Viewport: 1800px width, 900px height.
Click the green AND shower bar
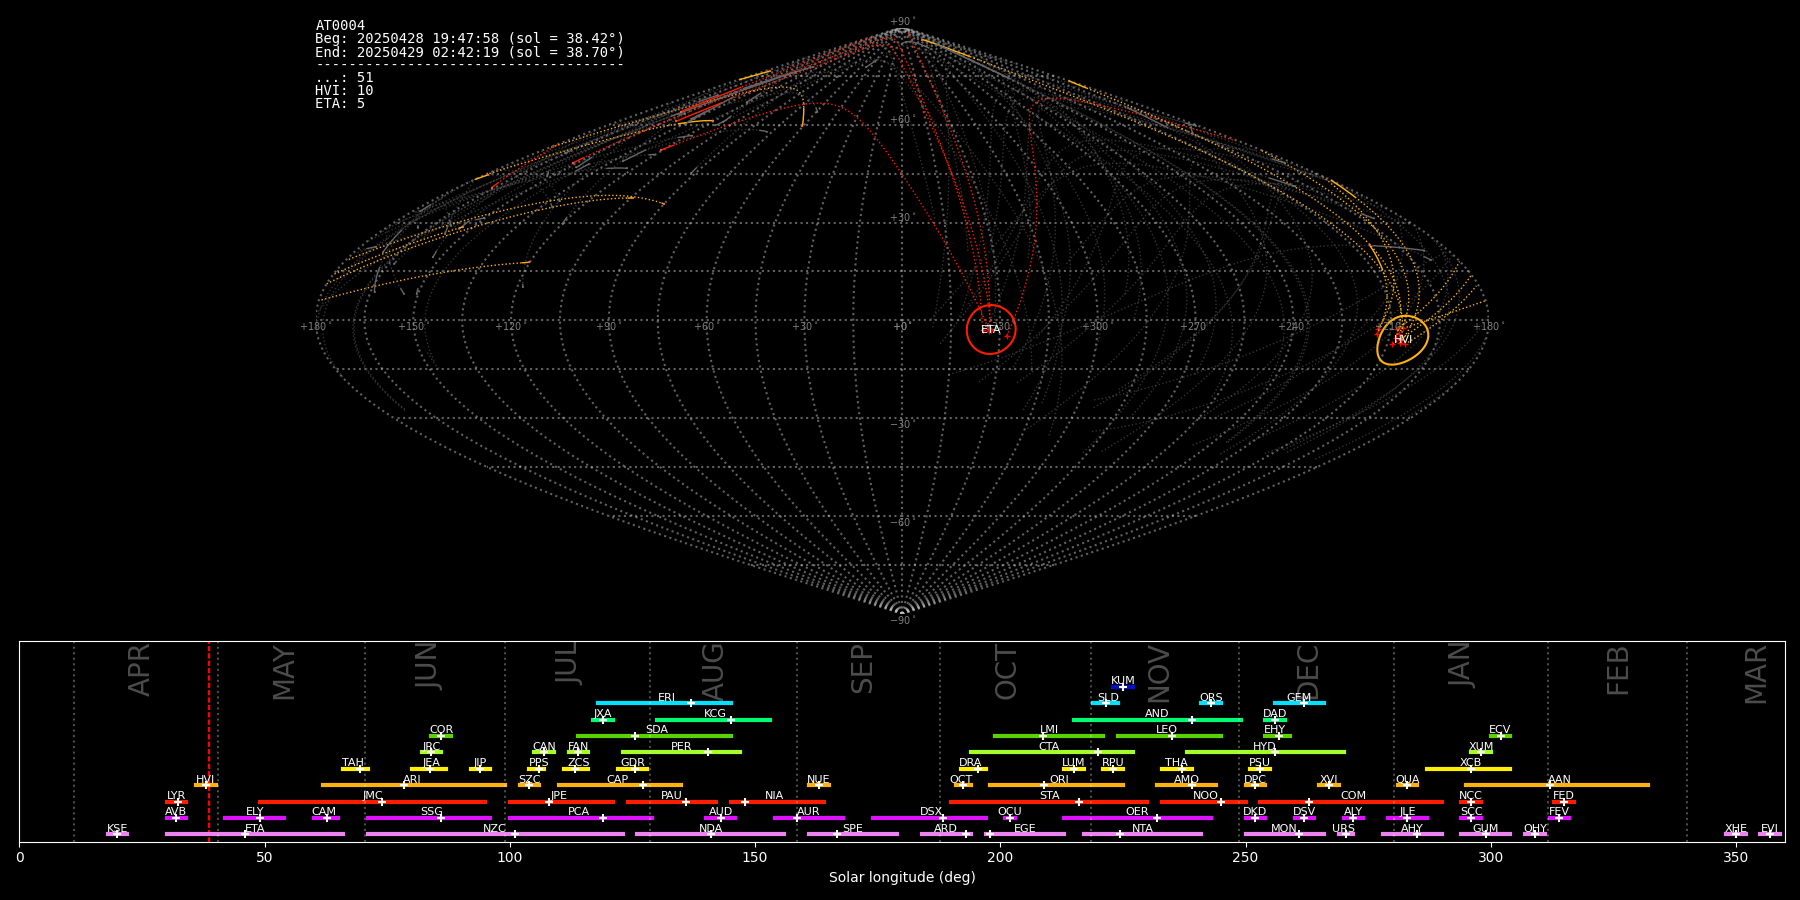(1157, 720)
